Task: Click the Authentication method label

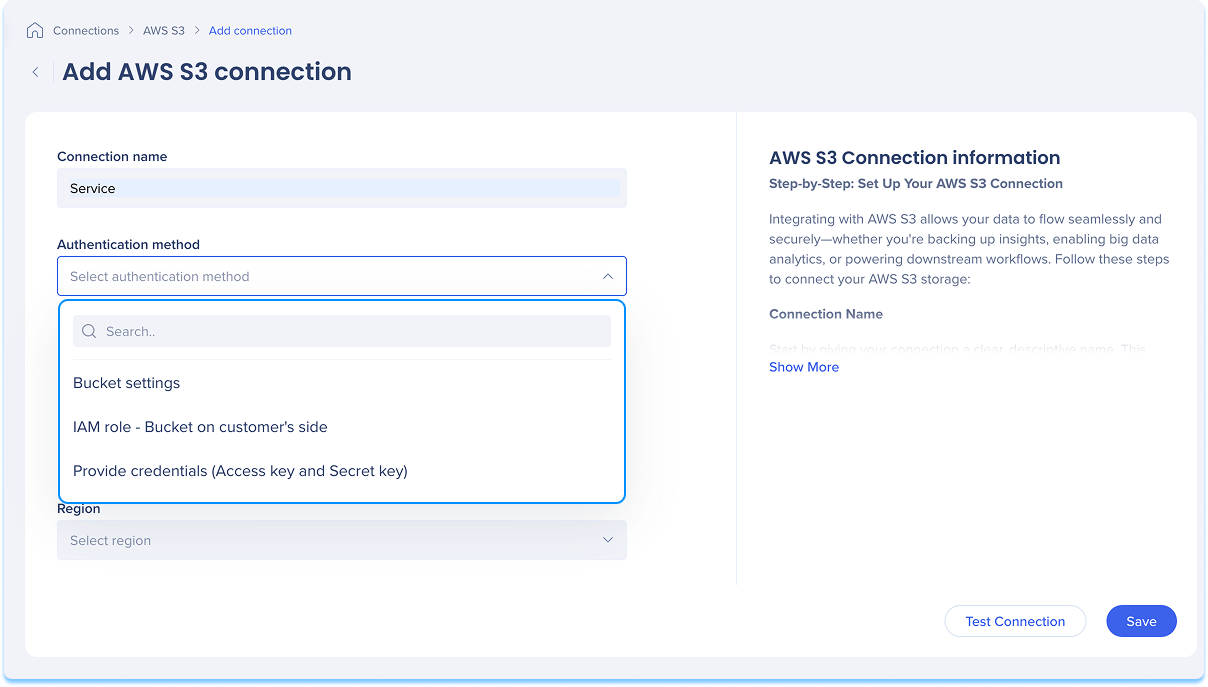Action: click(x=128, y=244)
